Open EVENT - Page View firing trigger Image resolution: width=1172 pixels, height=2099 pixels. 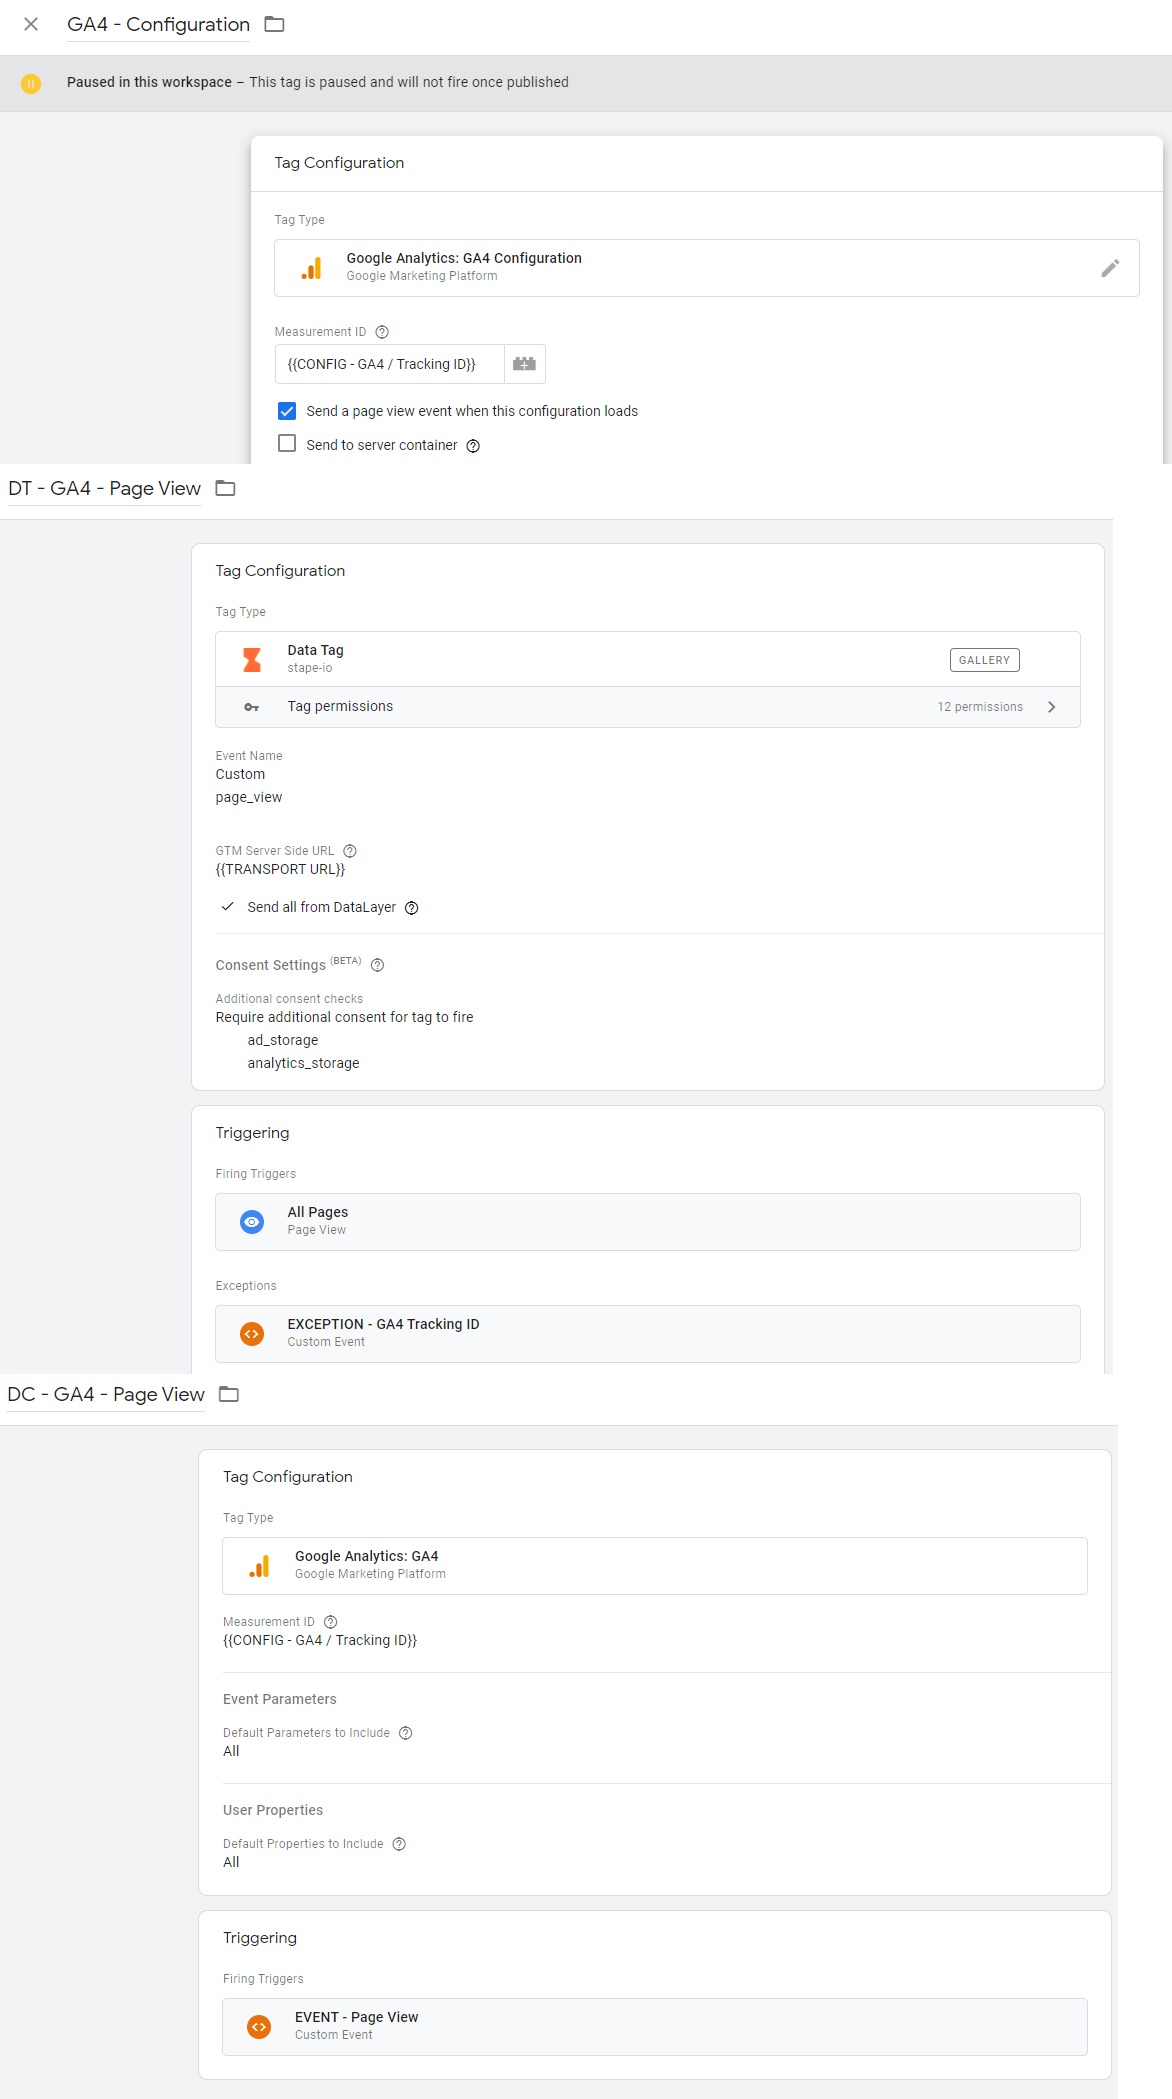click(x=655, y=2027)
